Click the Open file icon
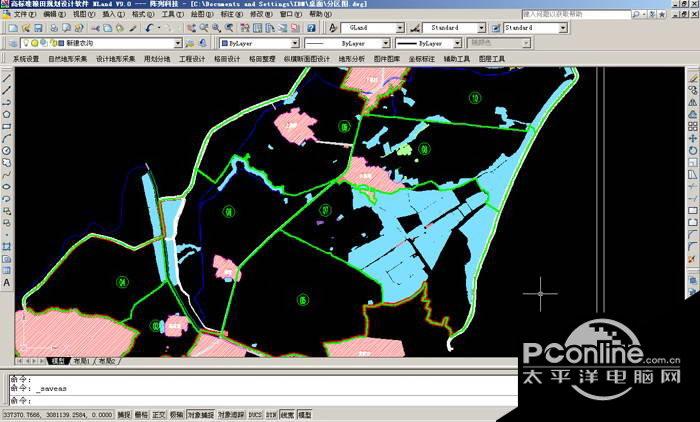Image resolution: width=700 pixels, height=422 pixels. (x=26, y=28)
